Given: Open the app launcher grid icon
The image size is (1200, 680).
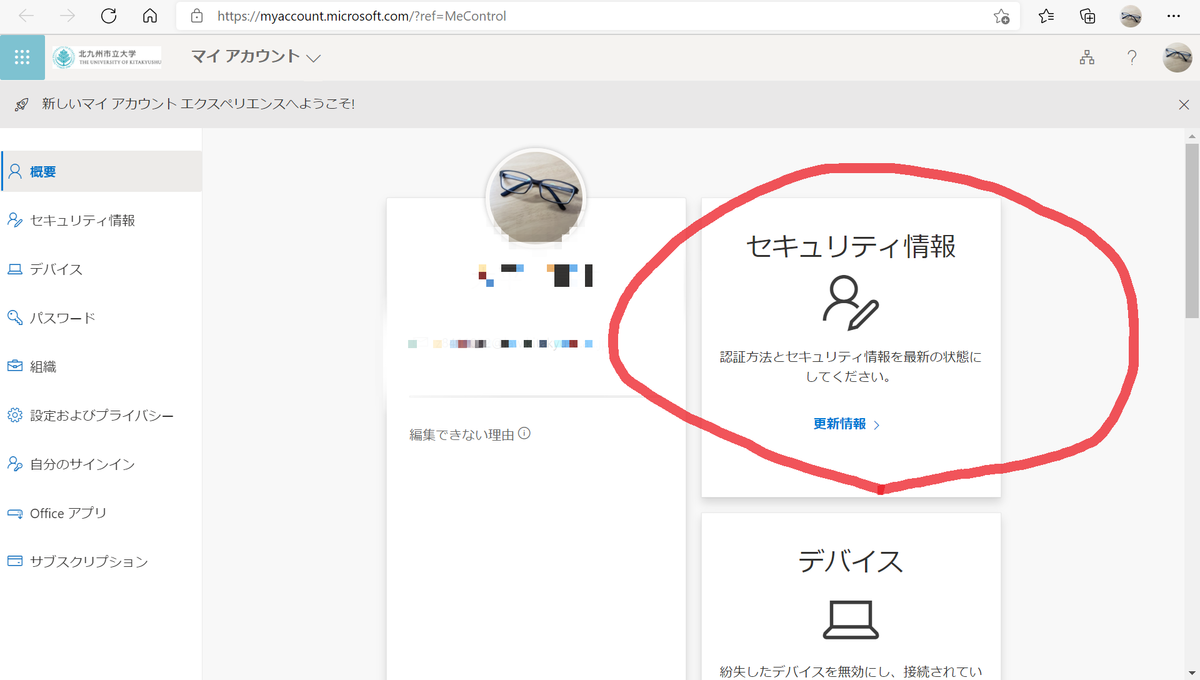Looking at the screenshot, I should [22, 57].
